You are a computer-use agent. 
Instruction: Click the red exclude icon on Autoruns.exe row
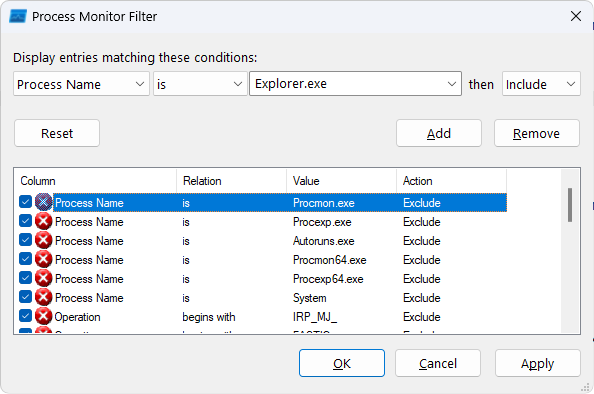tap(44, 240)
